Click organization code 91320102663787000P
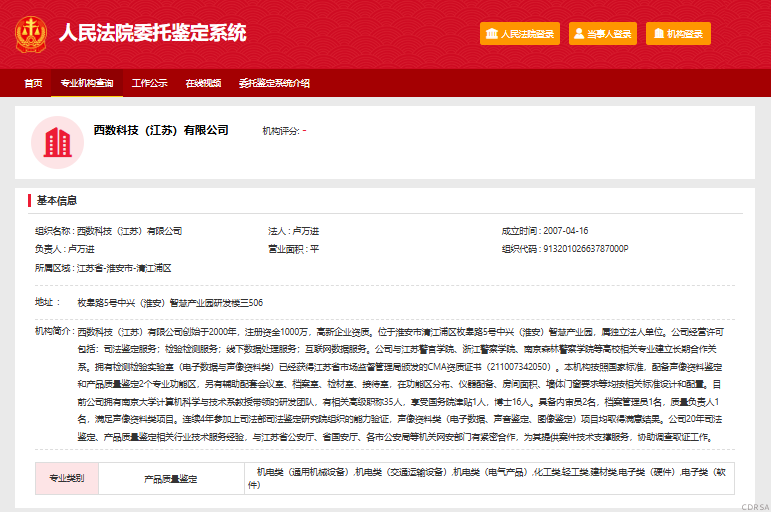 pos(586,249)
